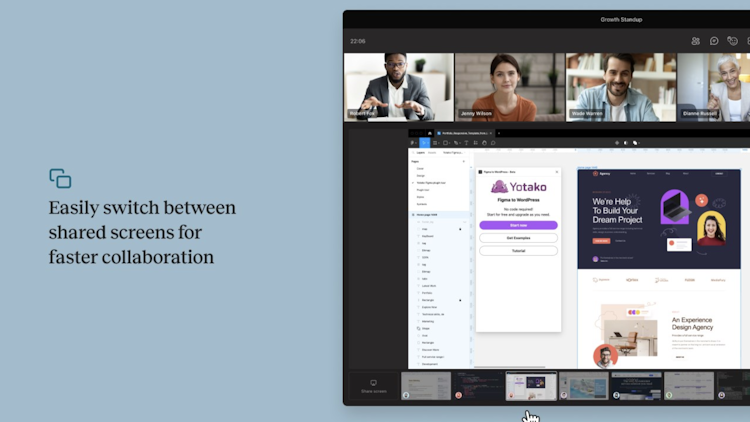Select the Plugin tool page
This screenshot has height=422, width=750.
click(423, 190)
